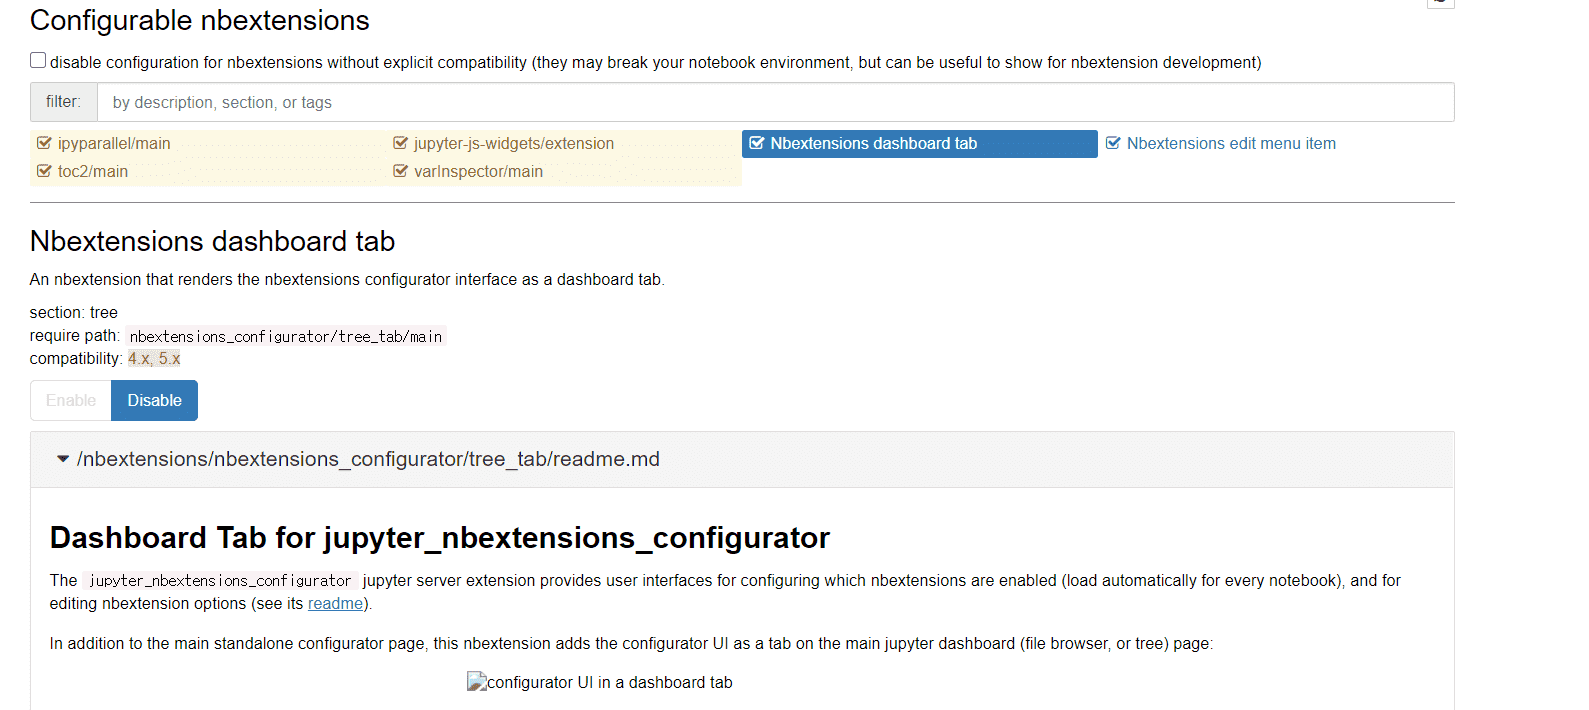Click the Nbextensions edit menu item check icon
The width and height of the screenshot is (1589, 710).
tap(1113, 143)
